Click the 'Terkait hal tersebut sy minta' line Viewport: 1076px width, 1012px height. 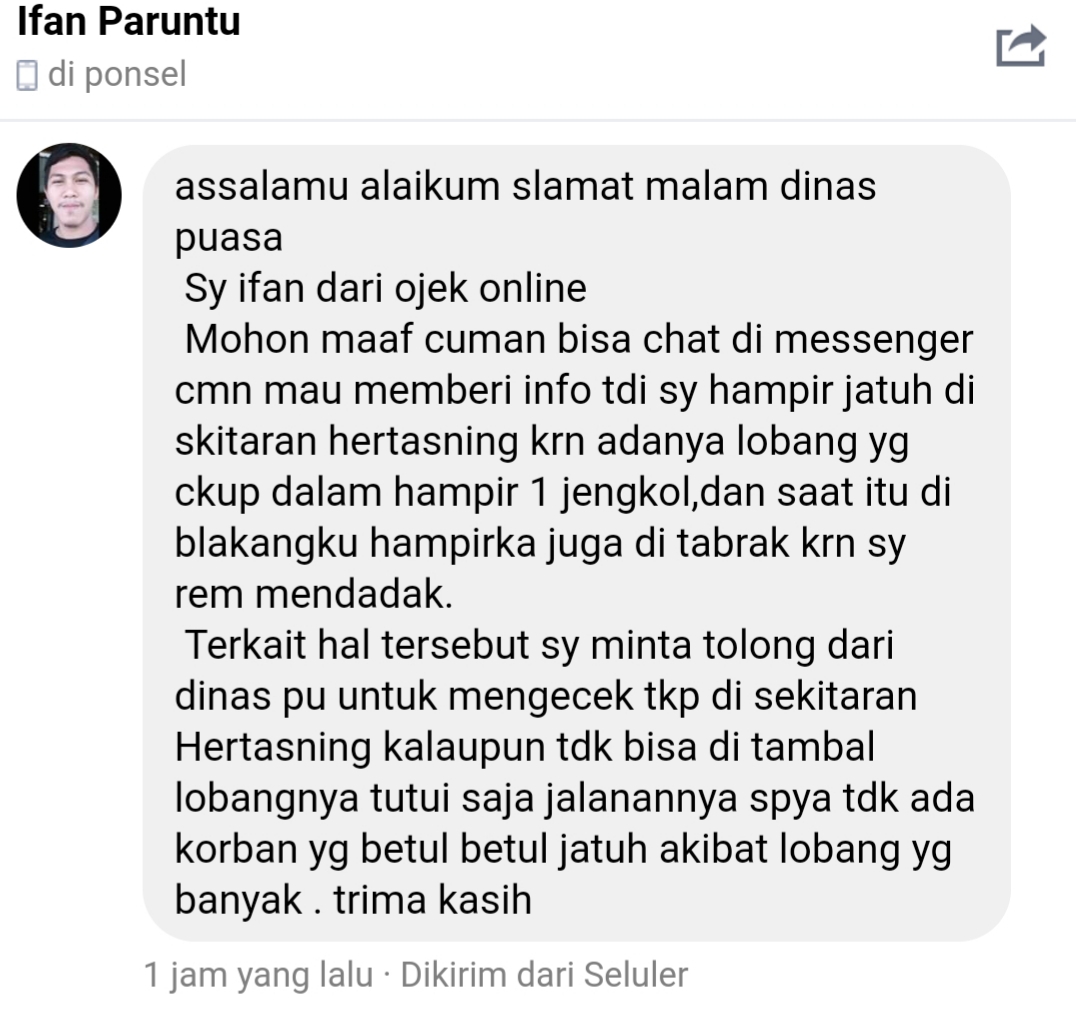(x=539, y=645)
